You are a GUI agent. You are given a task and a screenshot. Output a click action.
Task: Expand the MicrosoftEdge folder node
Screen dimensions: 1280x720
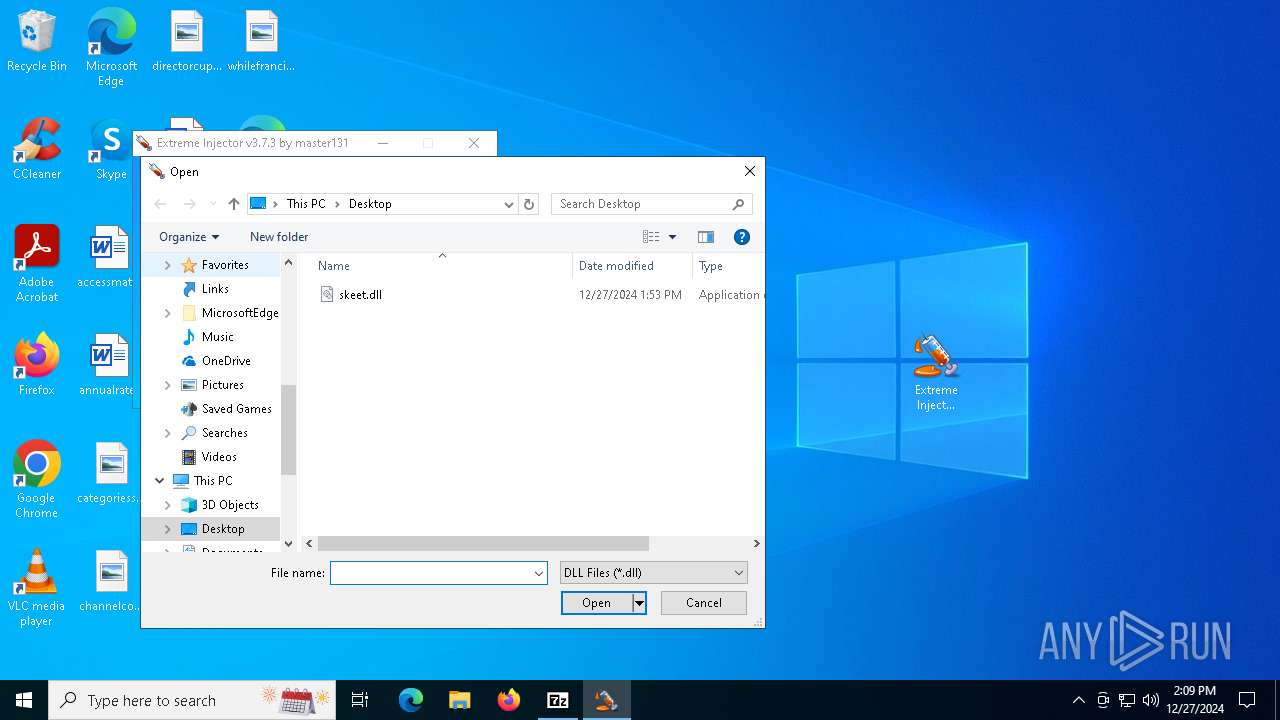(167, 313)
